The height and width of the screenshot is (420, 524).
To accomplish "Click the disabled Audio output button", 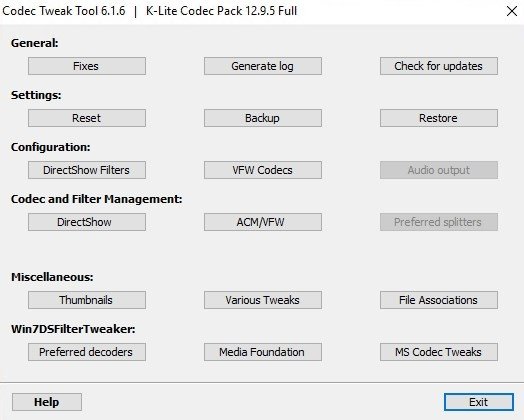I will [x=439, y=170].
